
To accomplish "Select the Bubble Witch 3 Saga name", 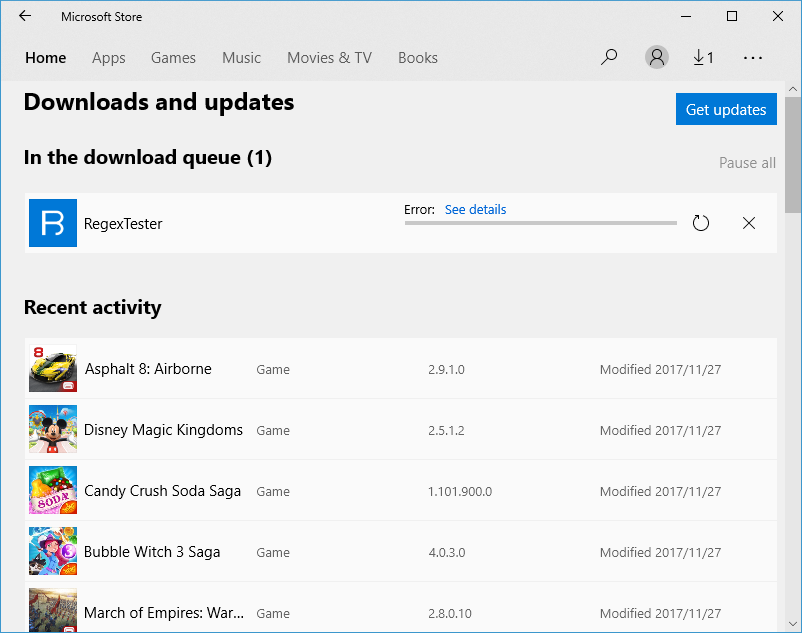I will pyautogui.click(x=152, y=552).
